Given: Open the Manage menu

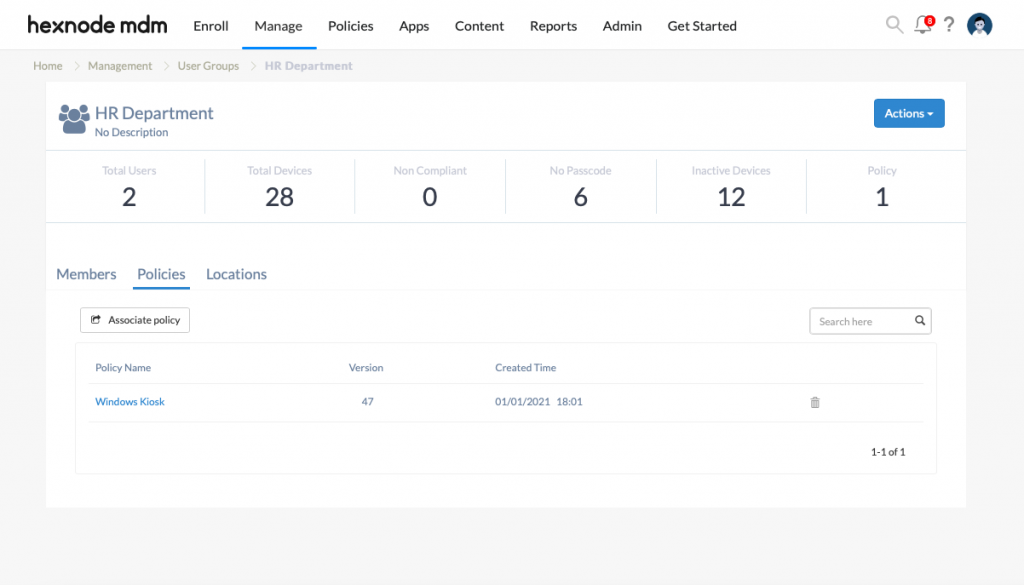Looking at the screenshot, I should (x=278, y=26).
